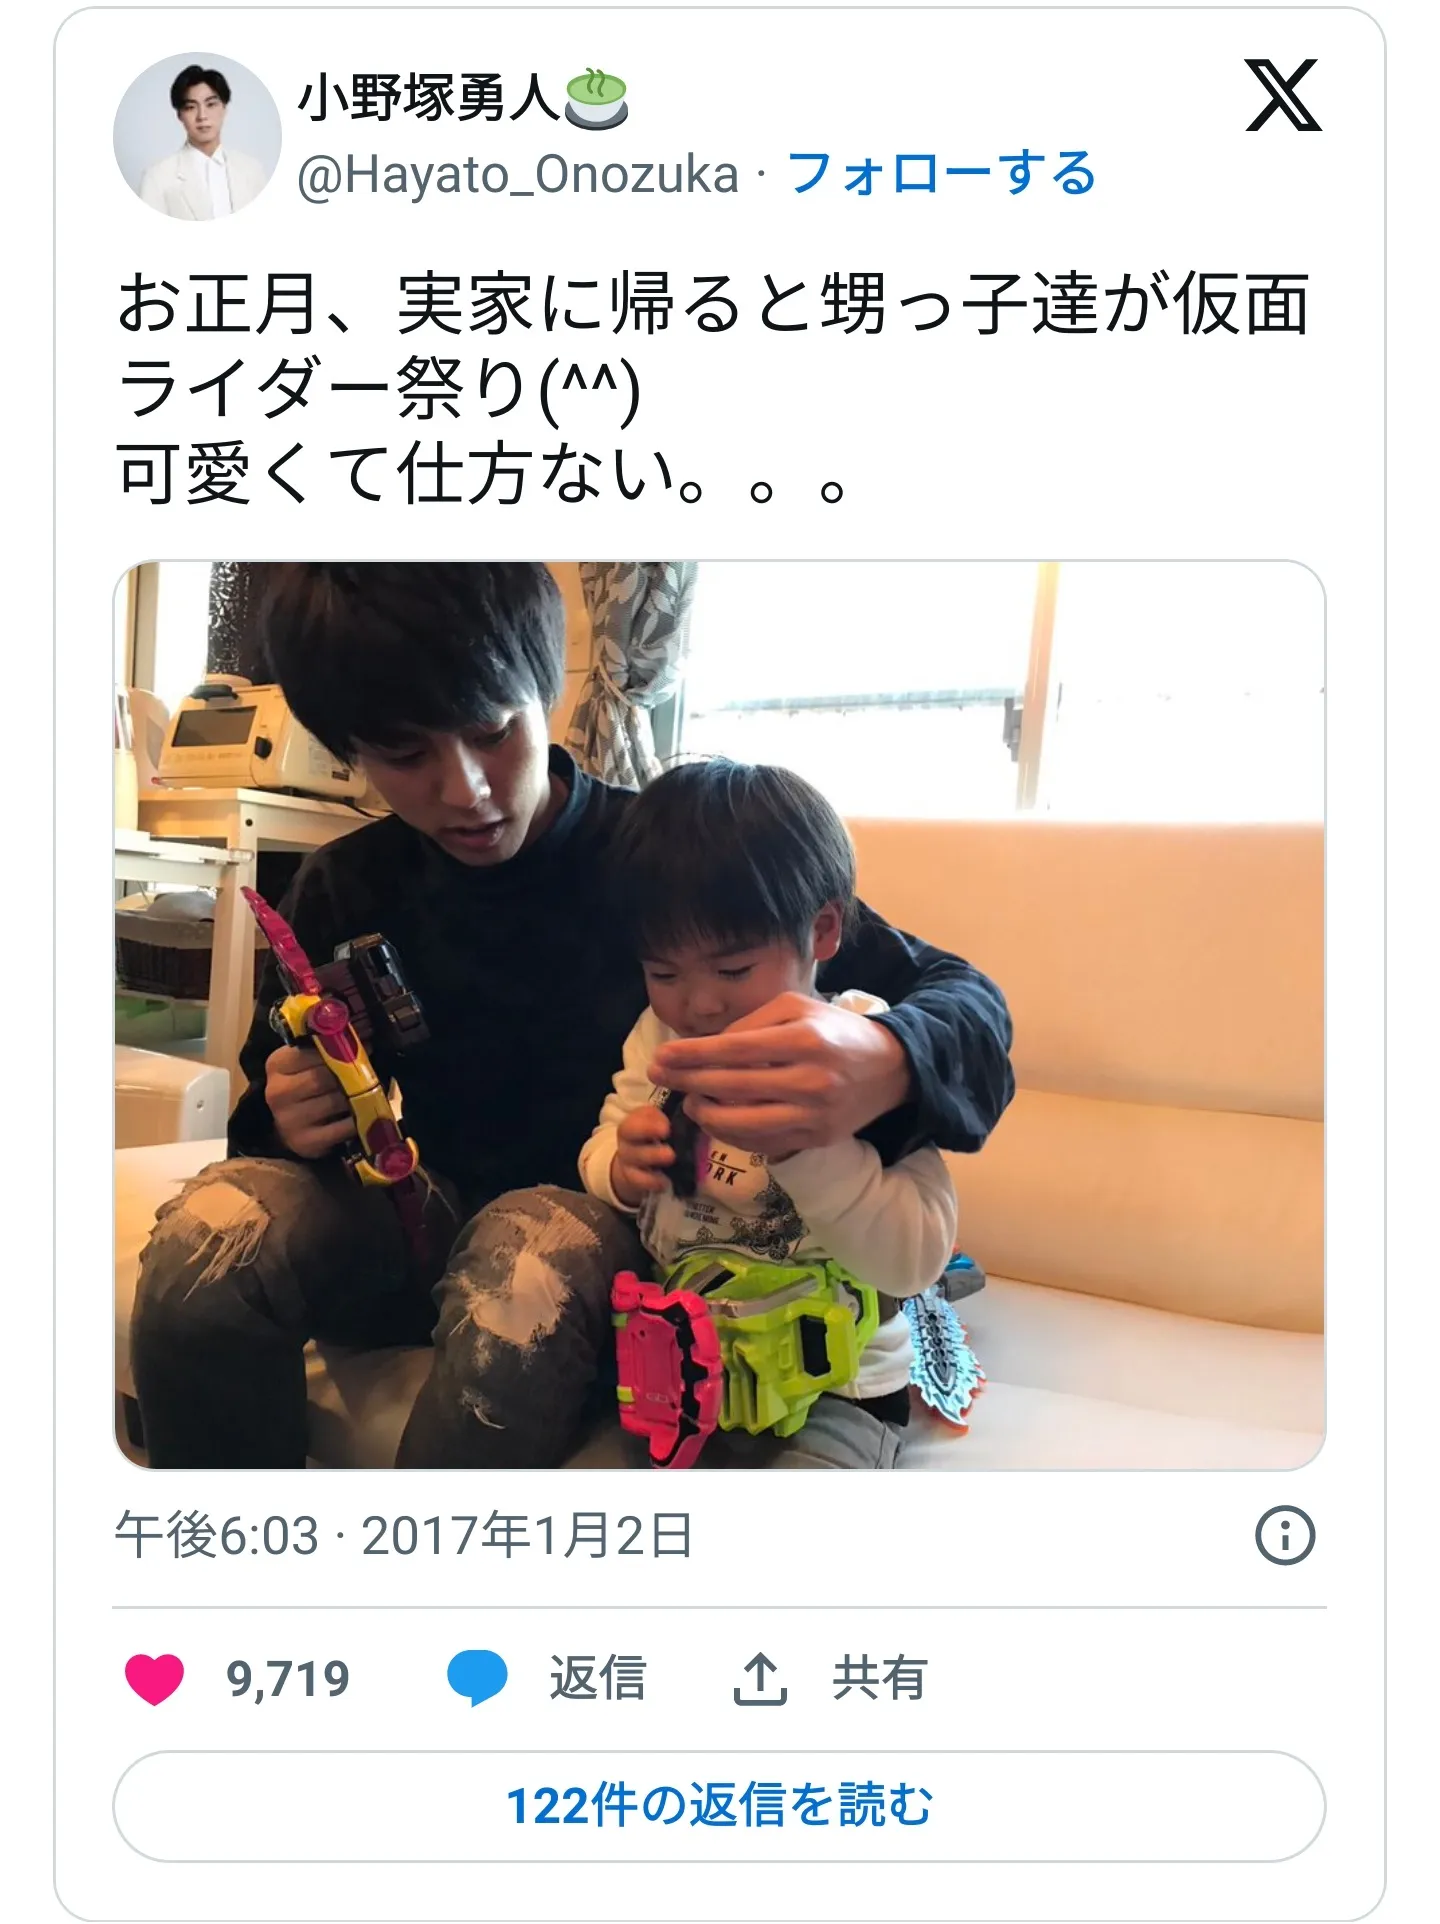Click the matcha tea emoji beside the name

[x=597, y=98]
